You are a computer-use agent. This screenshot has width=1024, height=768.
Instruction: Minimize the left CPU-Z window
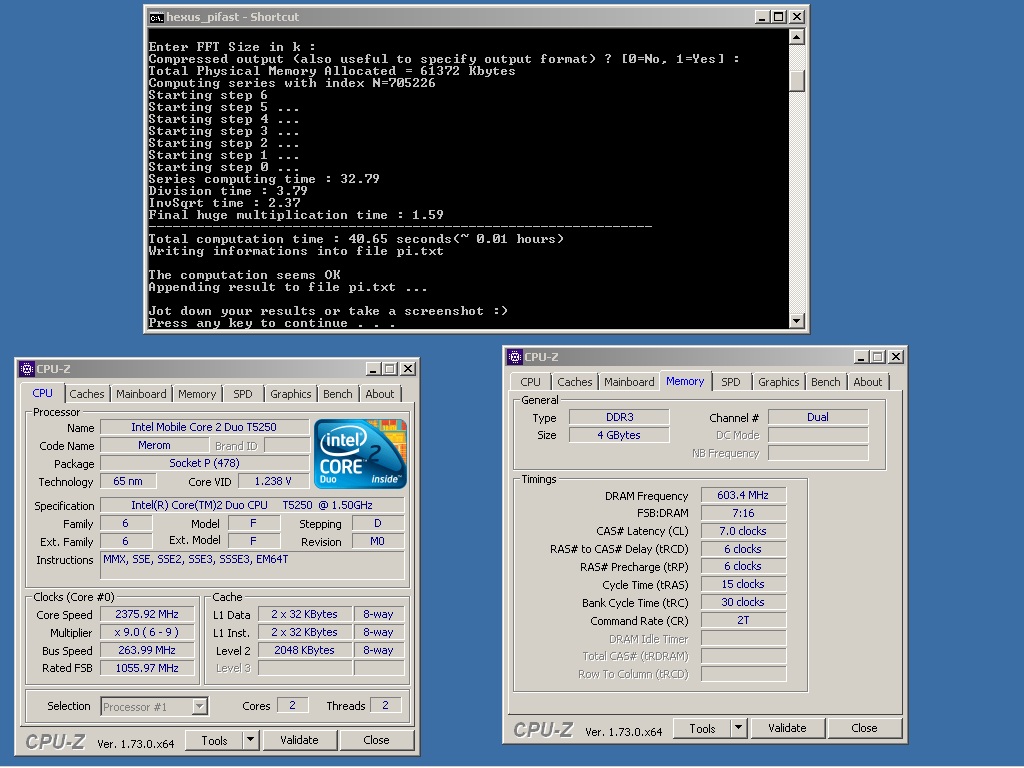tap(373, 369)
